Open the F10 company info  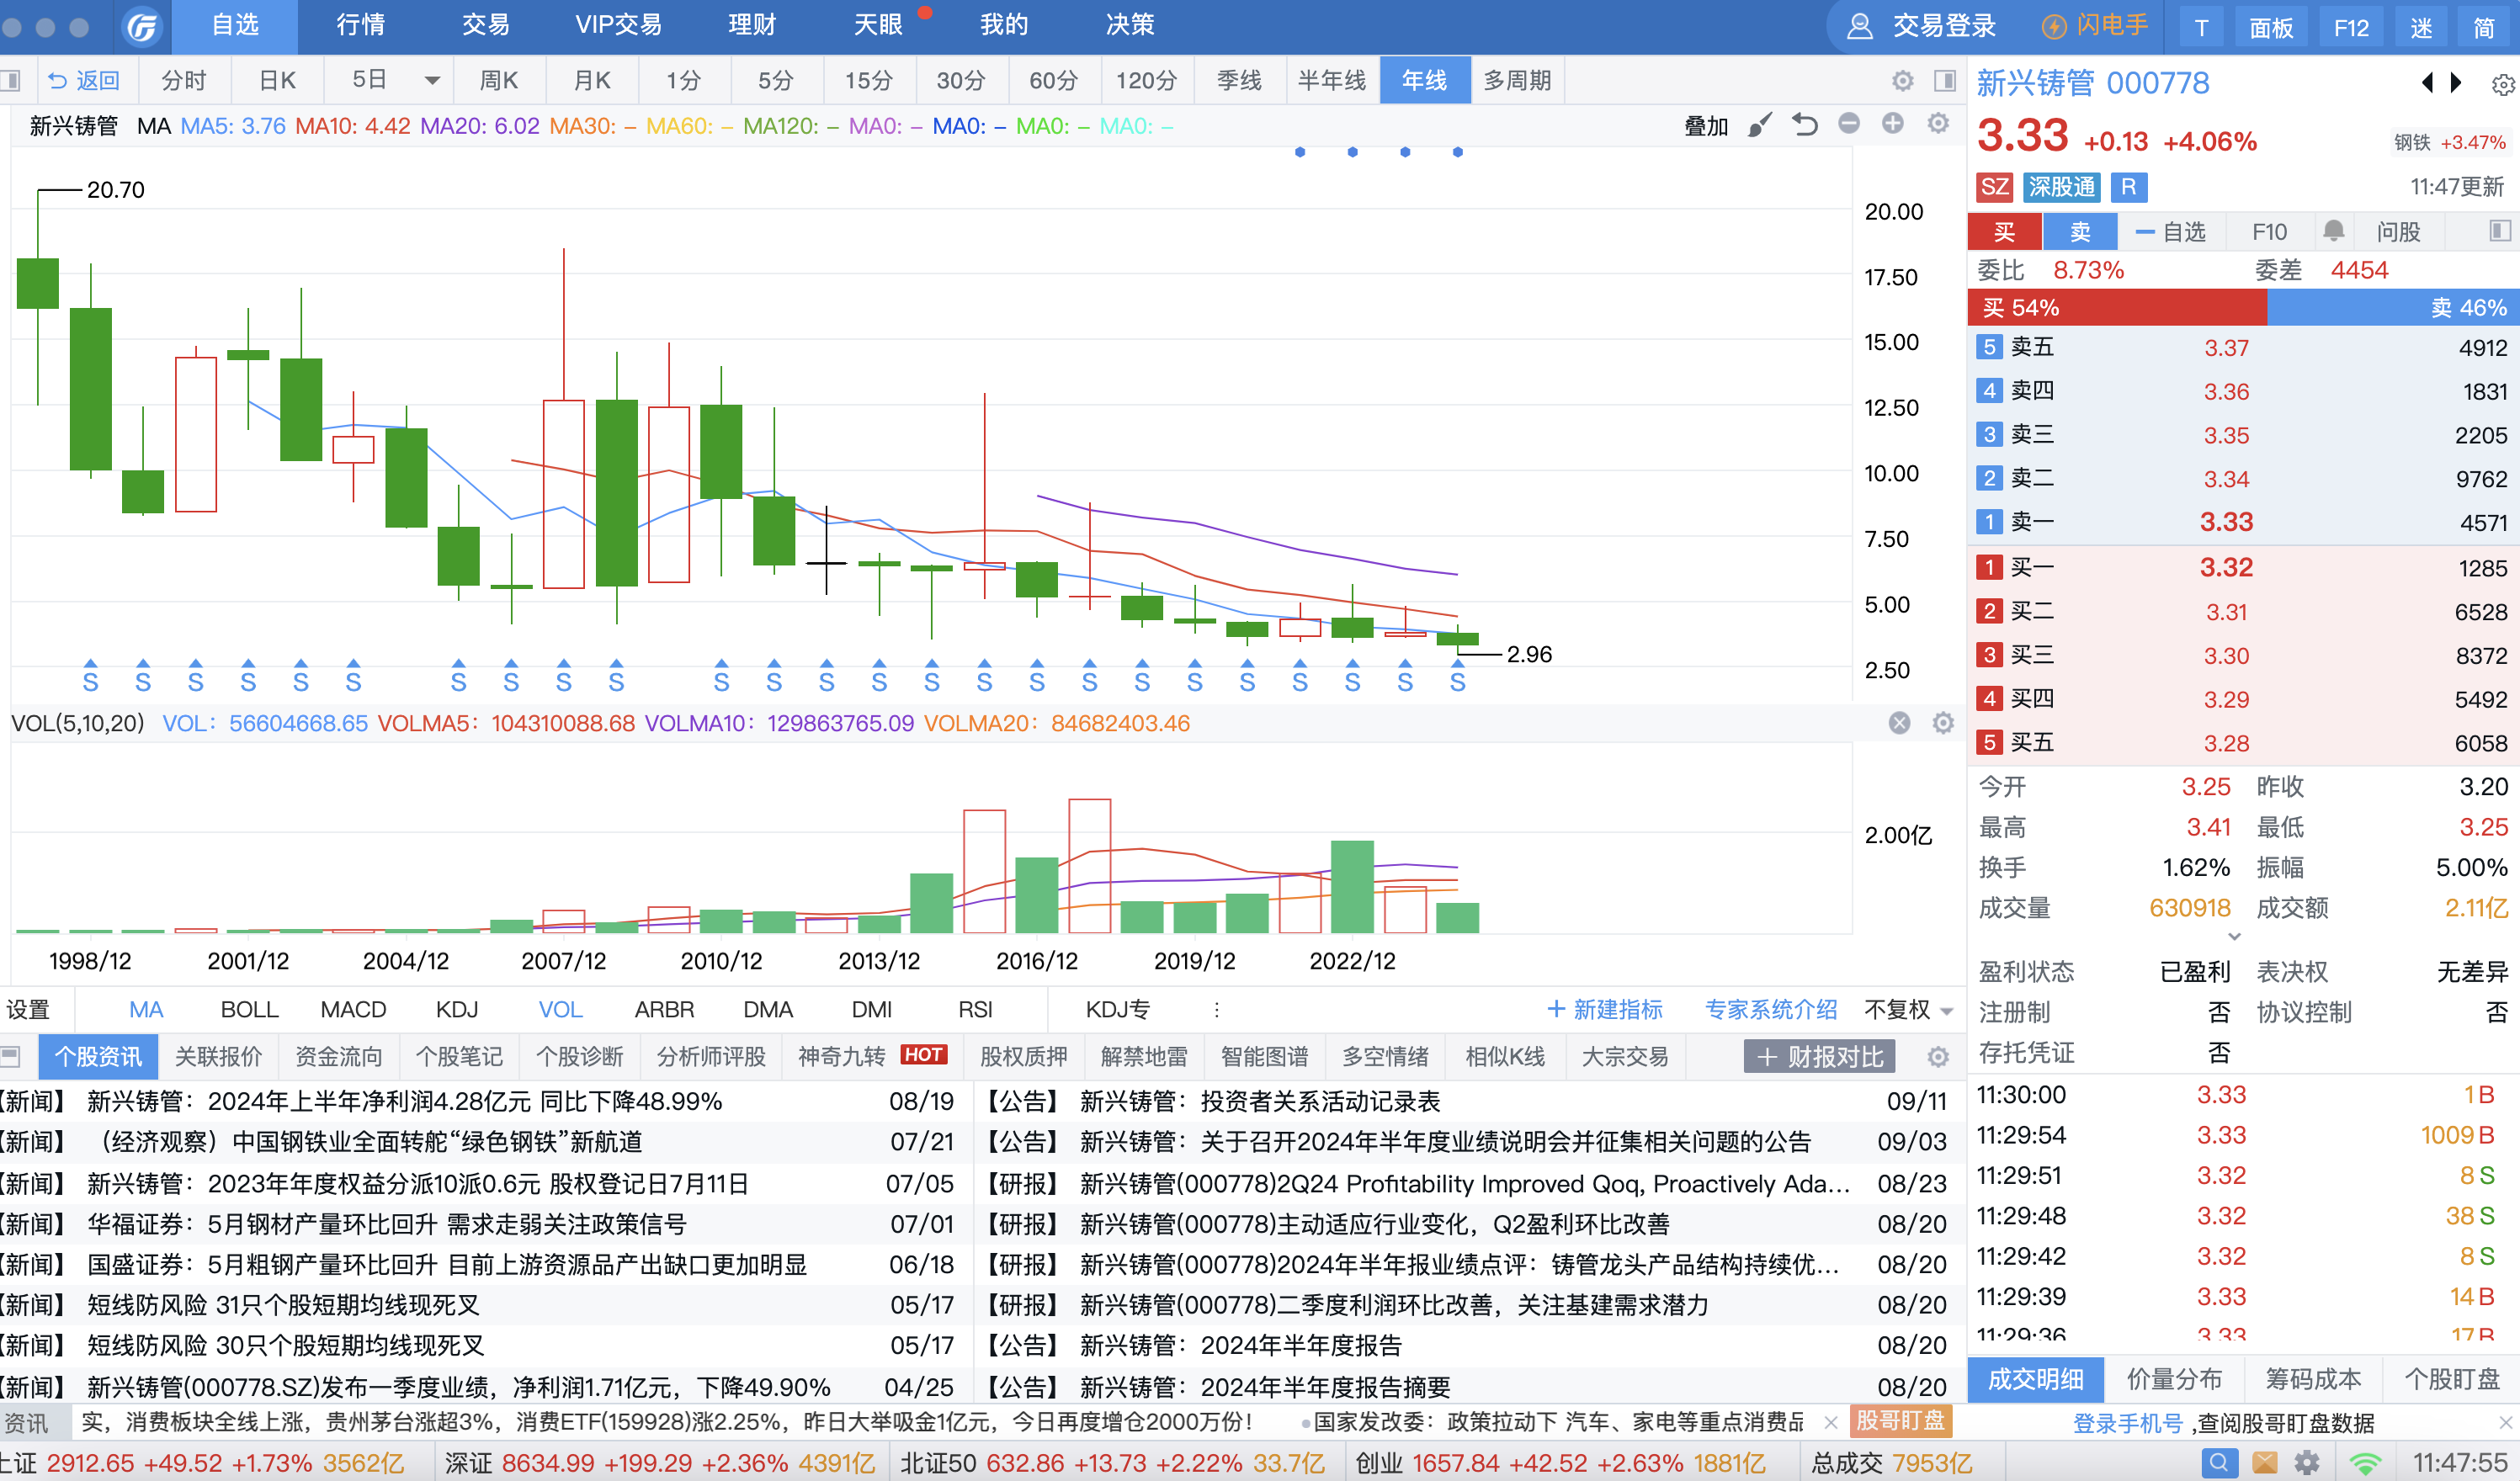tap(2269, 232)
